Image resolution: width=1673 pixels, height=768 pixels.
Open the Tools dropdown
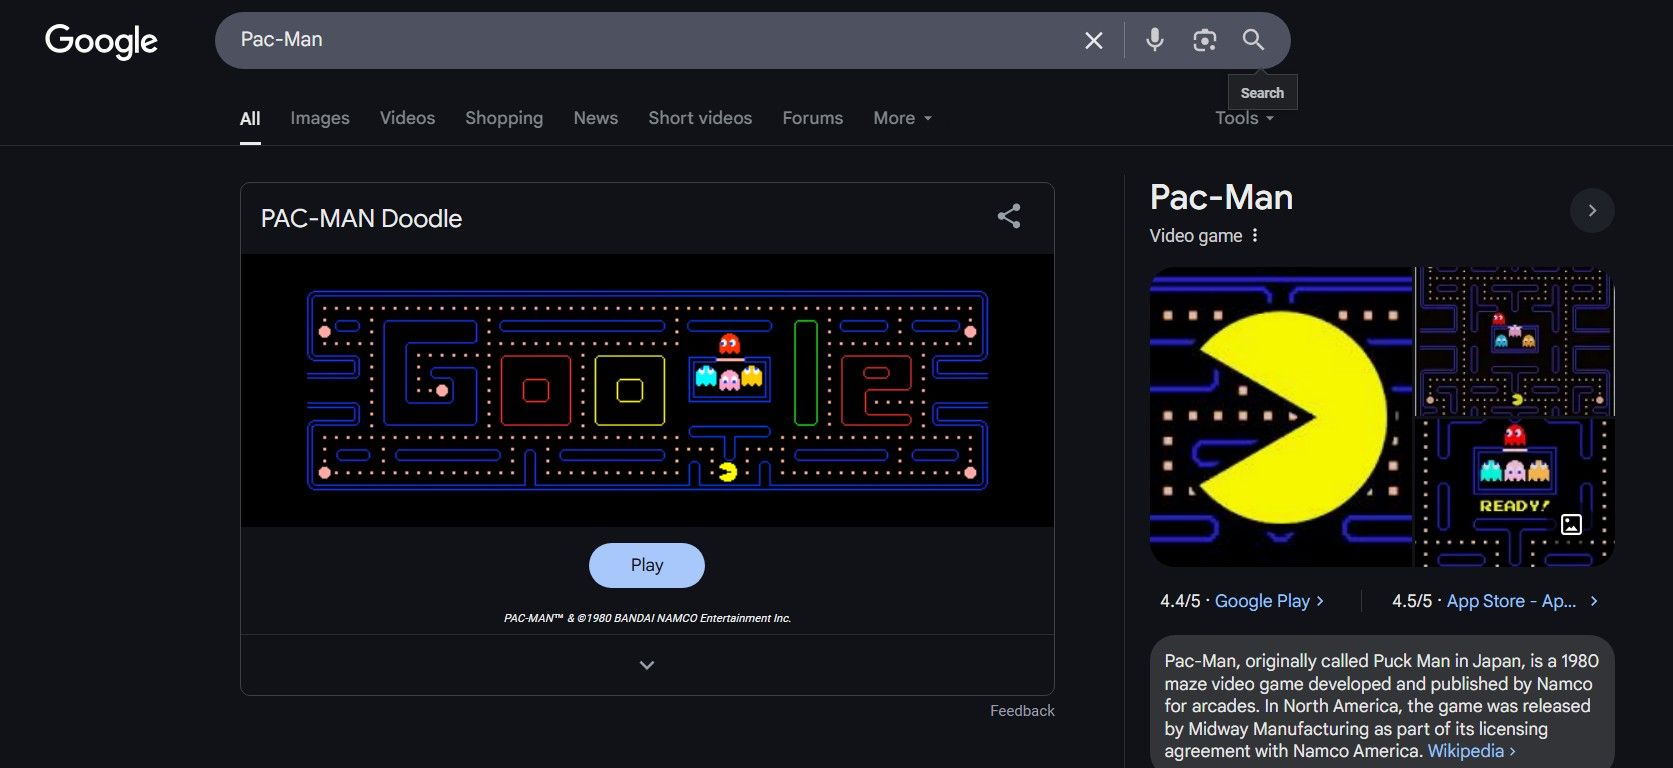click(x=1244, y=118)
